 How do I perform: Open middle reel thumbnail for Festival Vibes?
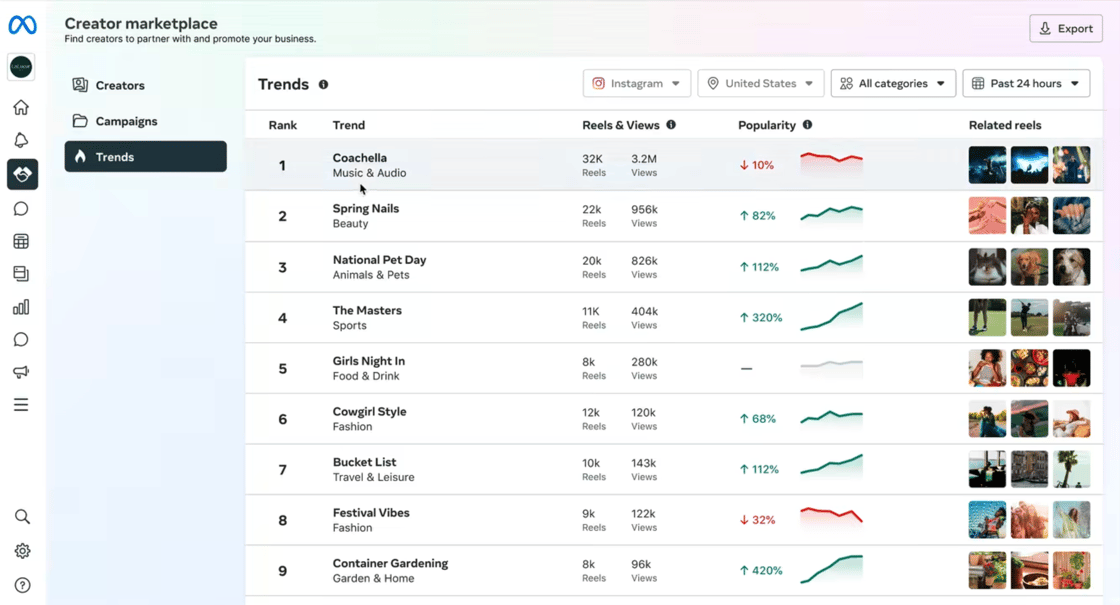click(1029, 519)
